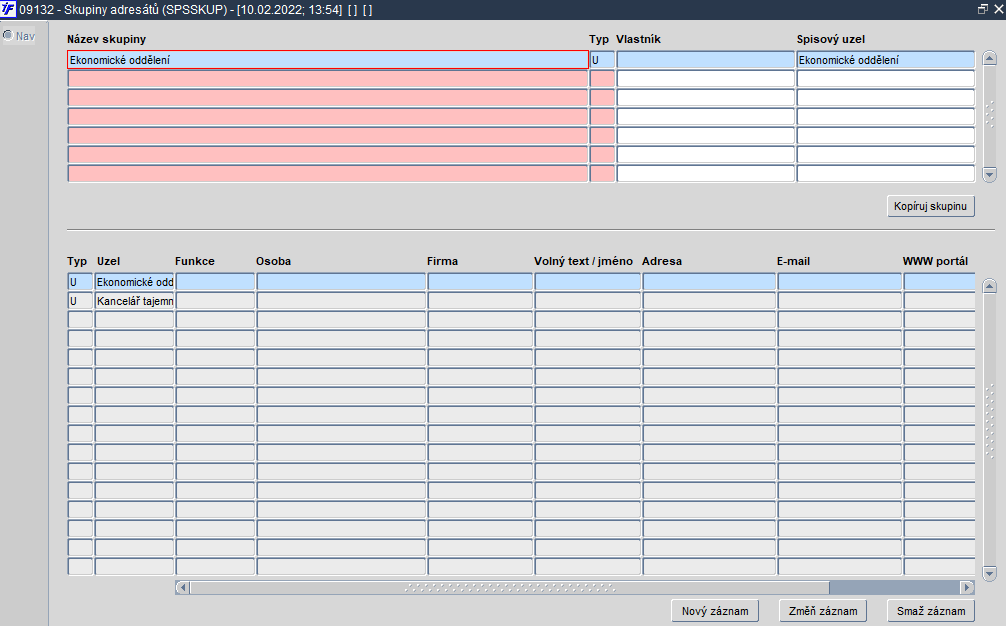Image resolution: width=1006 pixels, height=626 pixels.
Task: Click the Funkce cell in Ekonomické odd row
Action: [215, 282]
